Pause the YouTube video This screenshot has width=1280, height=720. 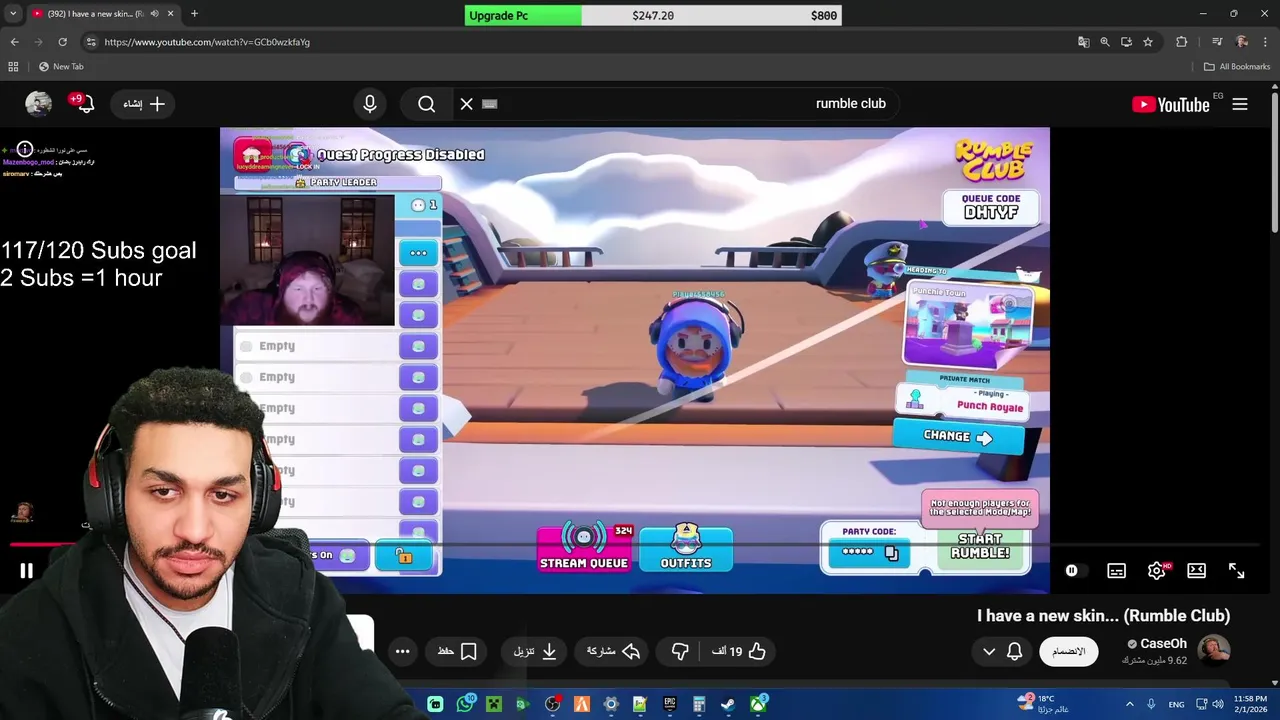click(27, 571)
